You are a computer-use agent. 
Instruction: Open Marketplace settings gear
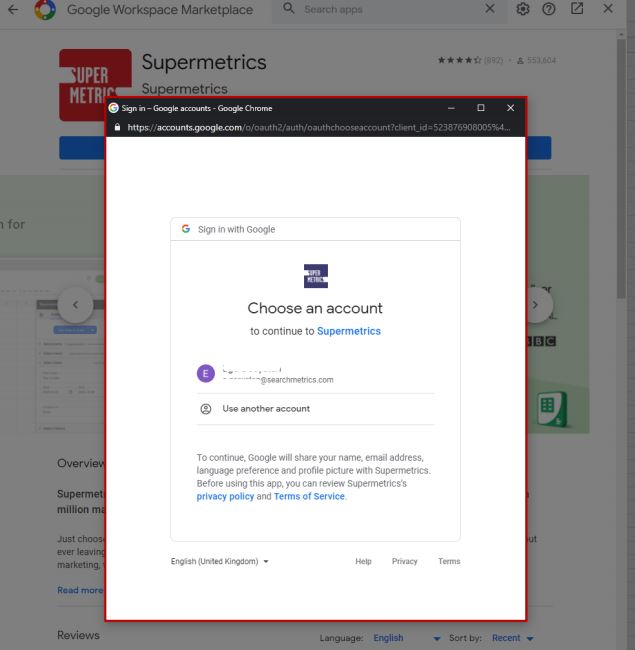coord(523,9)
